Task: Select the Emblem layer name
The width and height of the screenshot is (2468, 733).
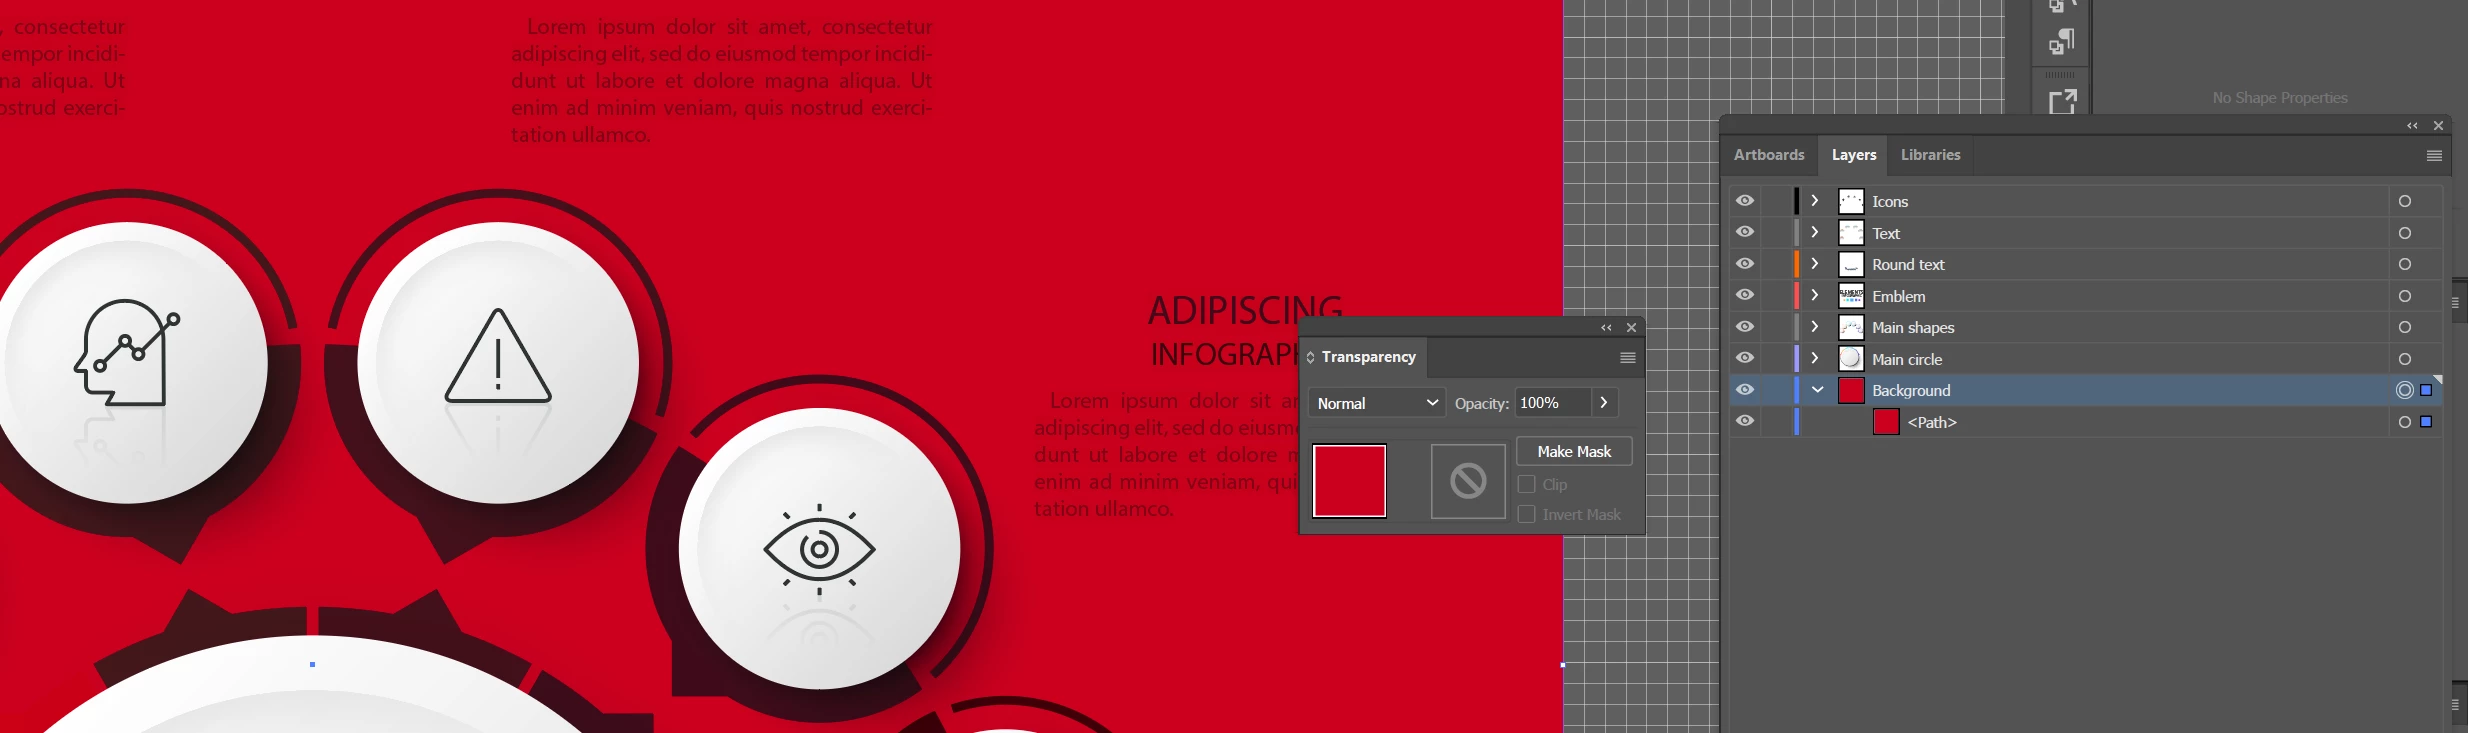Action: pyautogui.click(x=1898, y=296)
